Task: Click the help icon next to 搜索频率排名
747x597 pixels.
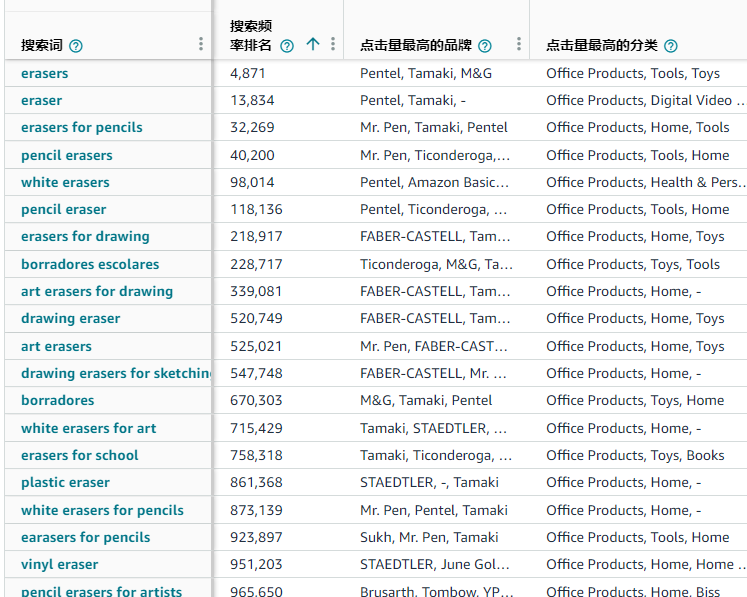Action: (287, 46)
